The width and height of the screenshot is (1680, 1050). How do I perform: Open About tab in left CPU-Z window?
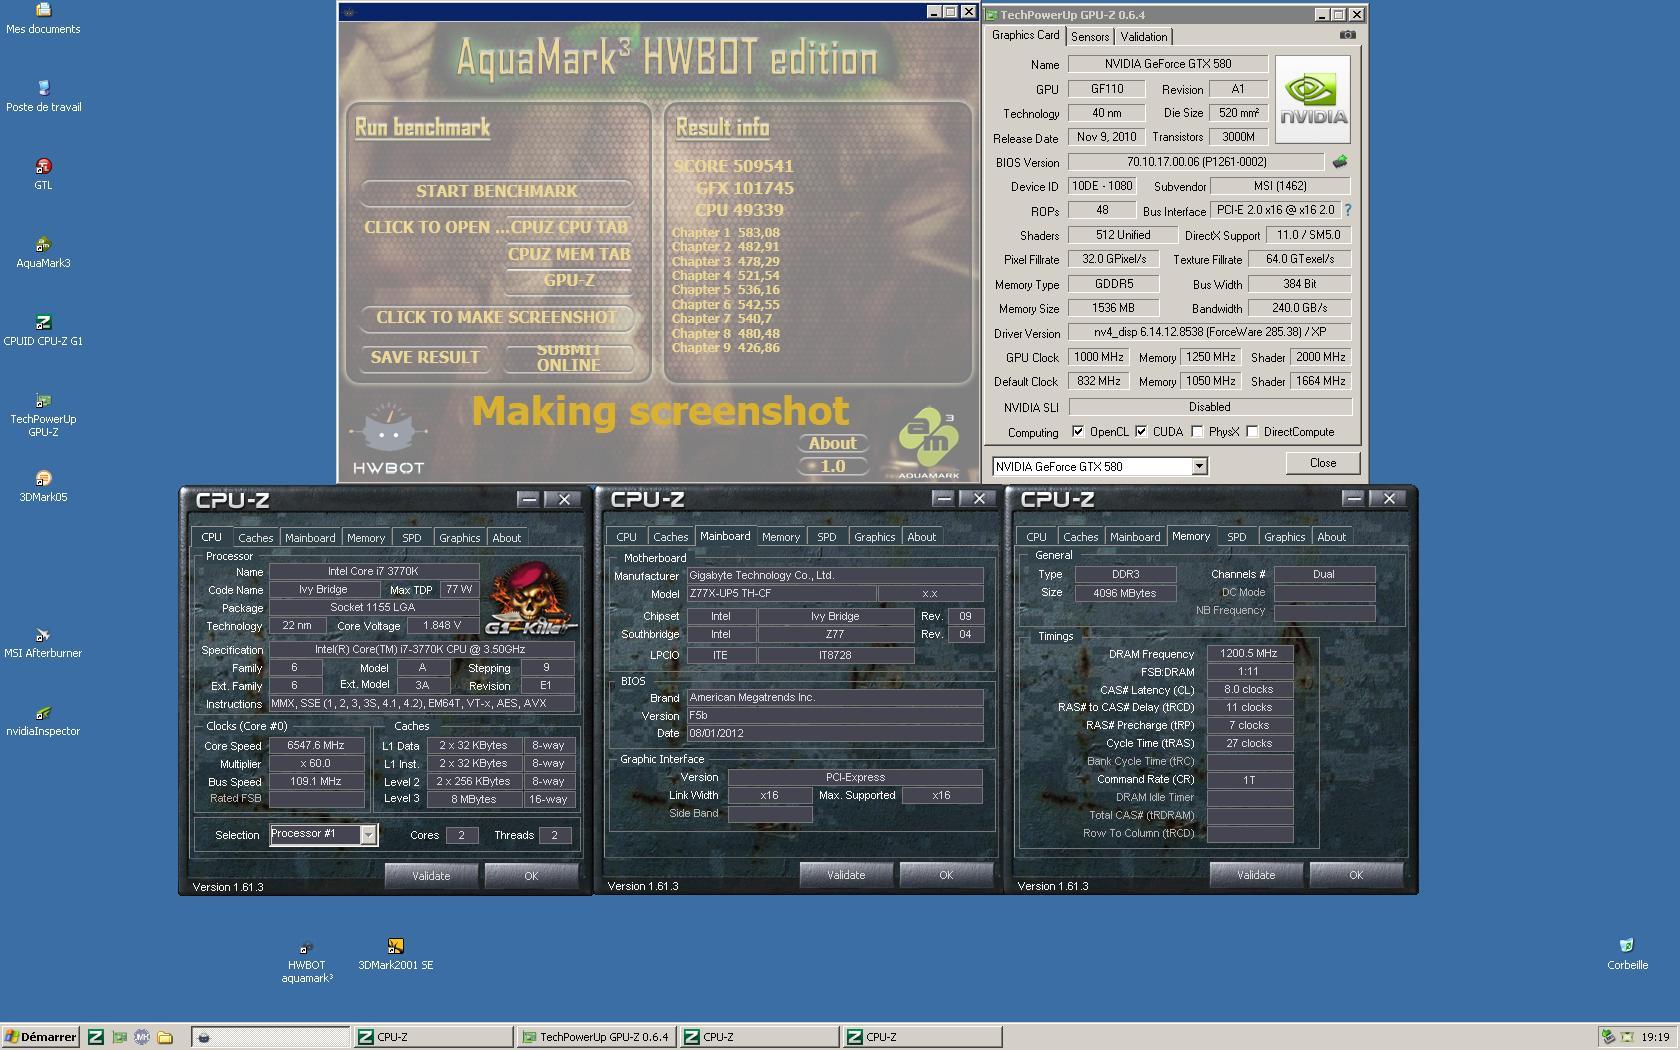(x=506, y=538)
